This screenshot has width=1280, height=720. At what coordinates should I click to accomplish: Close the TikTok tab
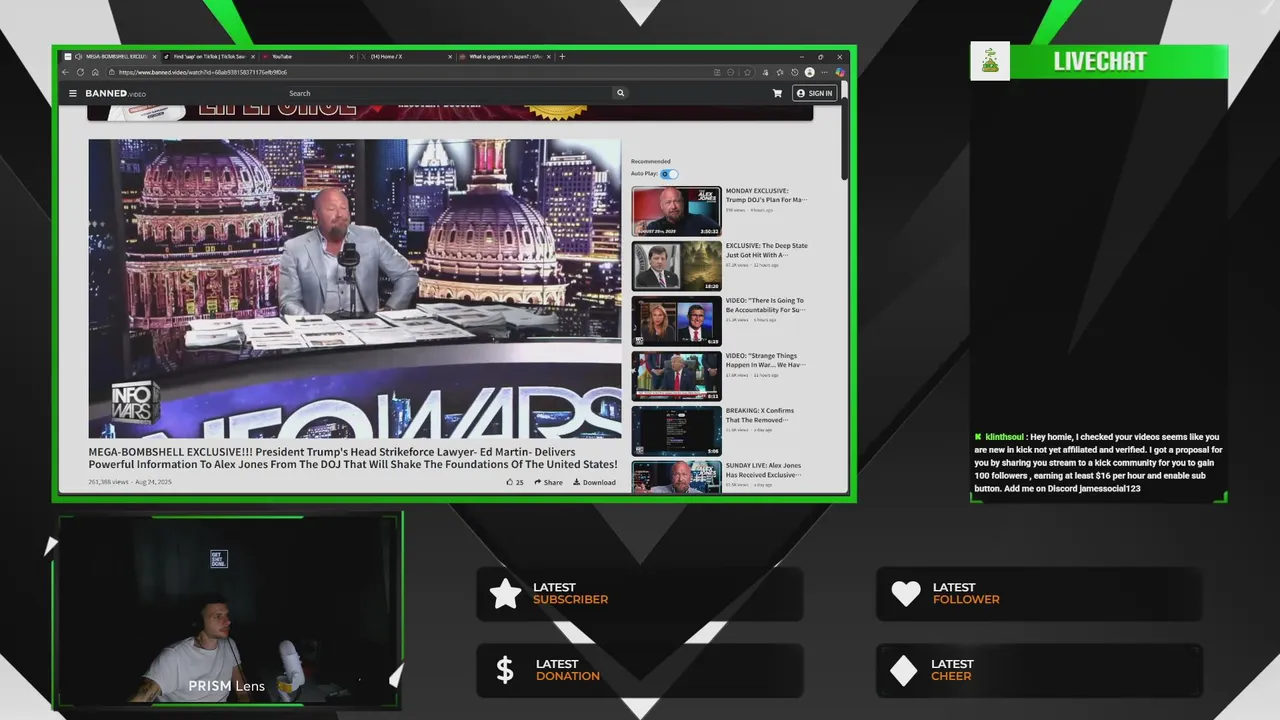253,57
